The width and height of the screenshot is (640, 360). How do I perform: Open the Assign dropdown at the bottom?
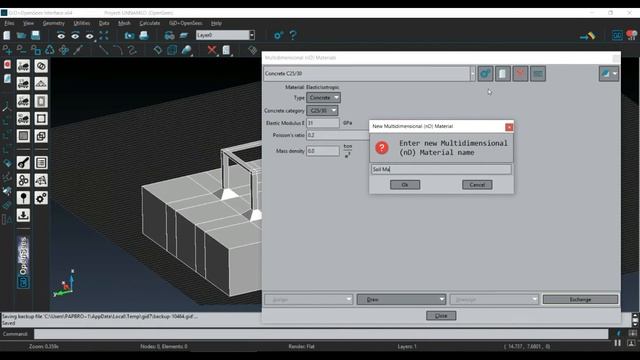coord(308,300)
